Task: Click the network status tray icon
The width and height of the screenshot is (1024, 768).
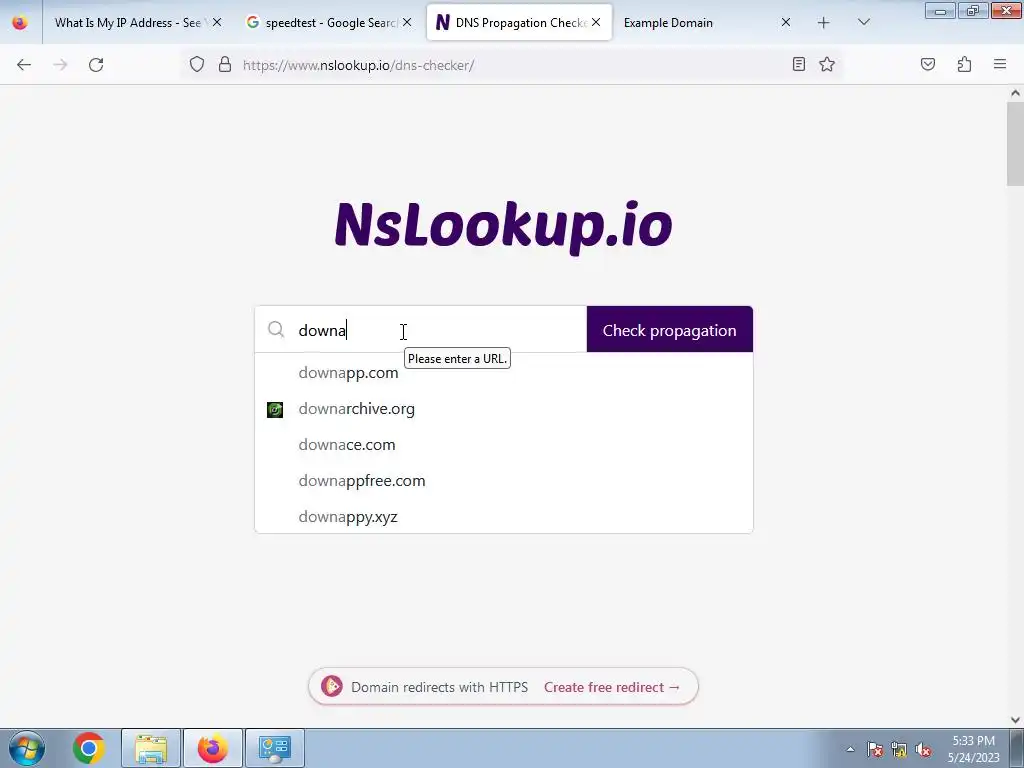Action: tap(899, 749)
